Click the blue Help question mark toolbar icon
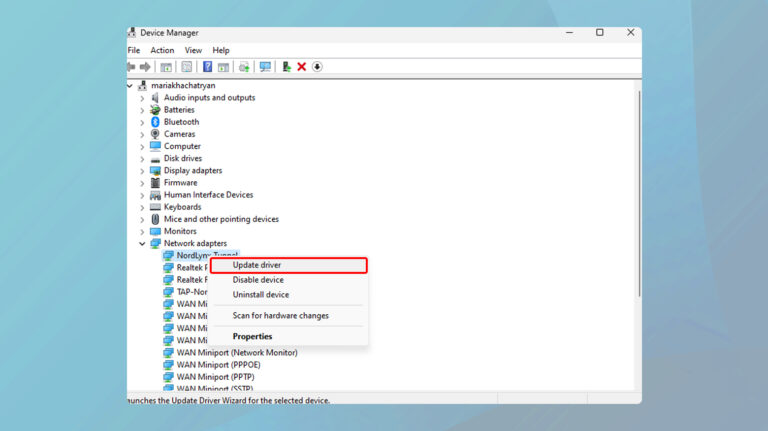Image resolution: width=768 pixels, height=431 pixels. pos(207,67)
